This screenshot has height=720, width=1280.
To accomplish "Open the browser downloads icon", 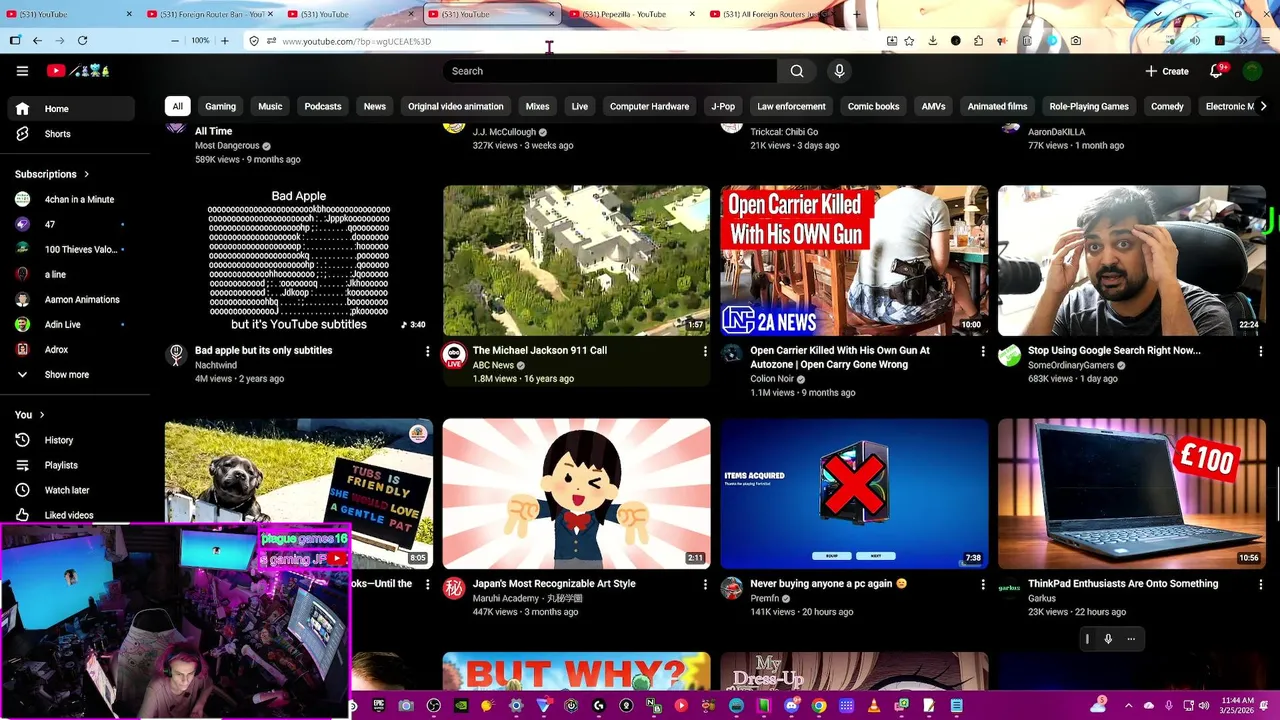I will pos(932,41).
